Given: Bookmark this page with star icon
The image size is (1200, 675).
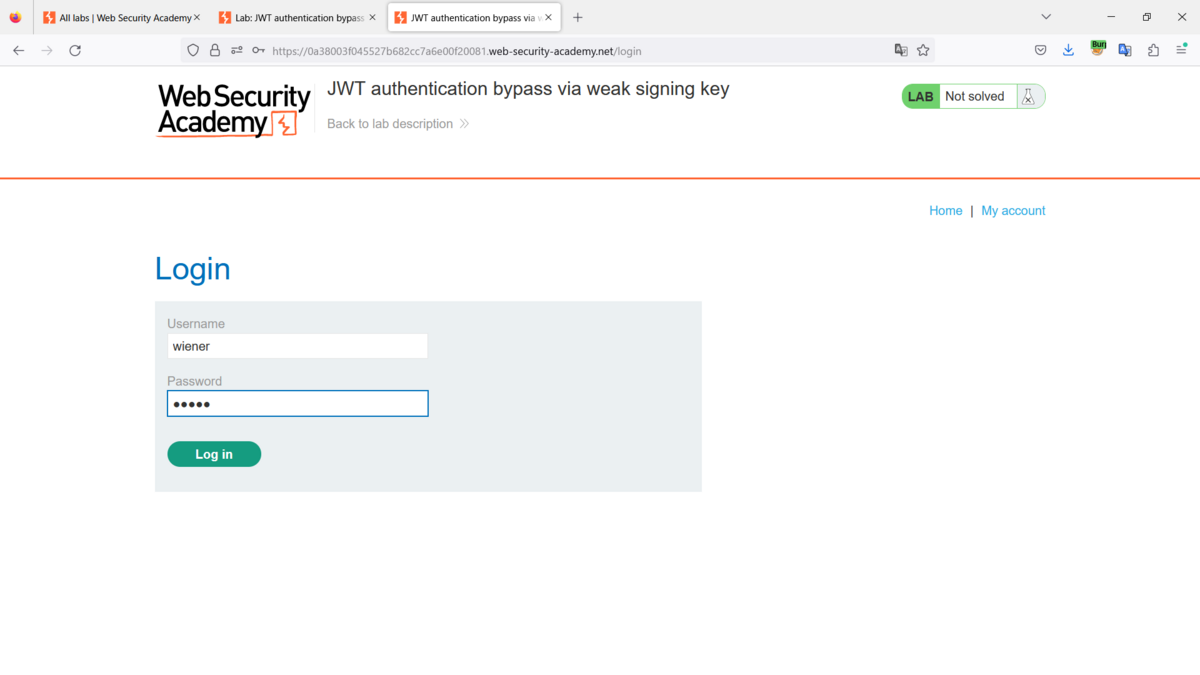Looking at the screenshot, I should (923, 50).
